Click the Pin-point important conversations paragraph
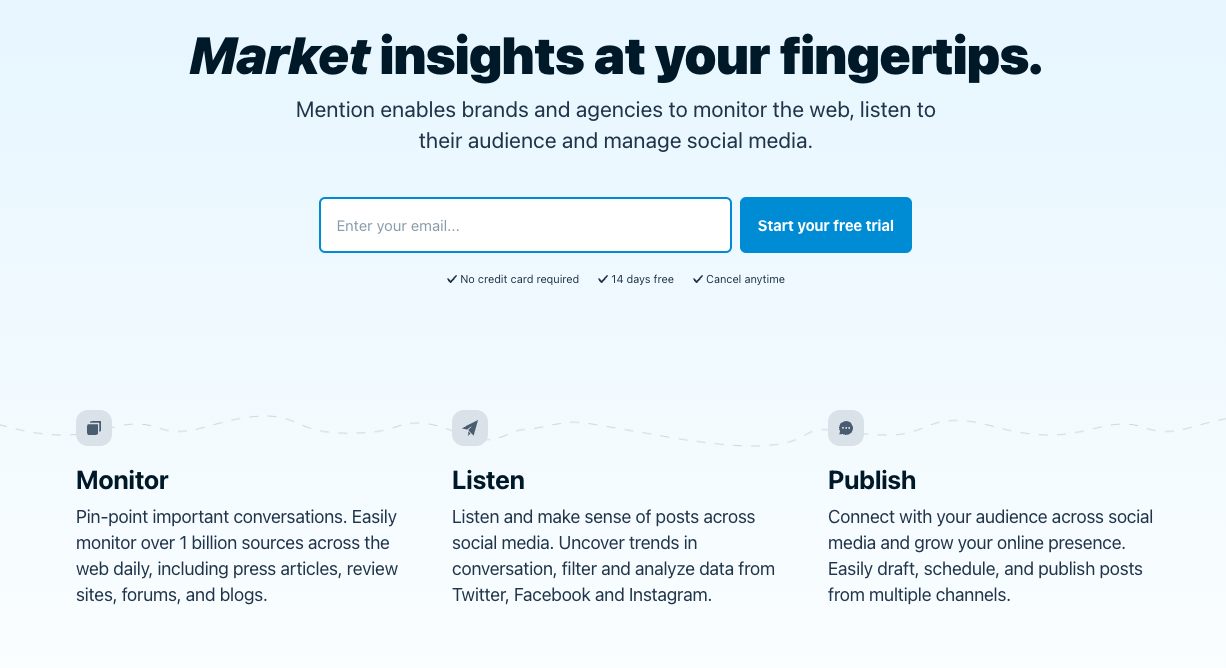Image resolution: width=1226 pixels, height=668 pixels. [237, 556]
